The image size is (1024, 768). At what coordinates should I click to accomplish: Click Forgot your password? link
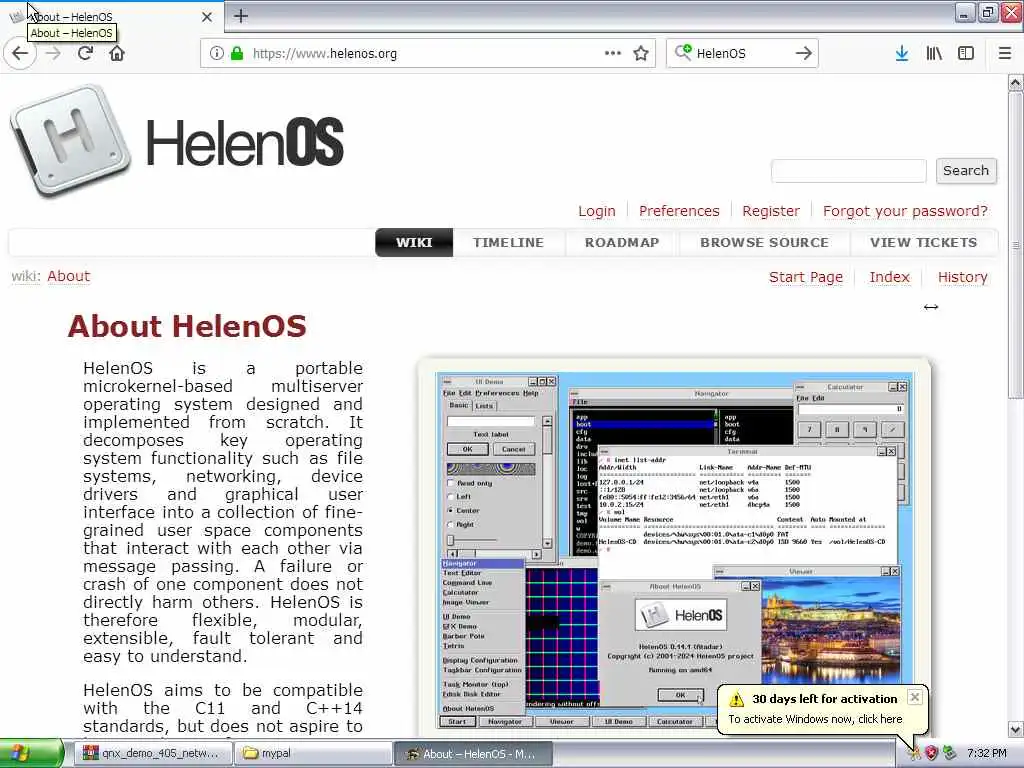click(x=905, y=211)
